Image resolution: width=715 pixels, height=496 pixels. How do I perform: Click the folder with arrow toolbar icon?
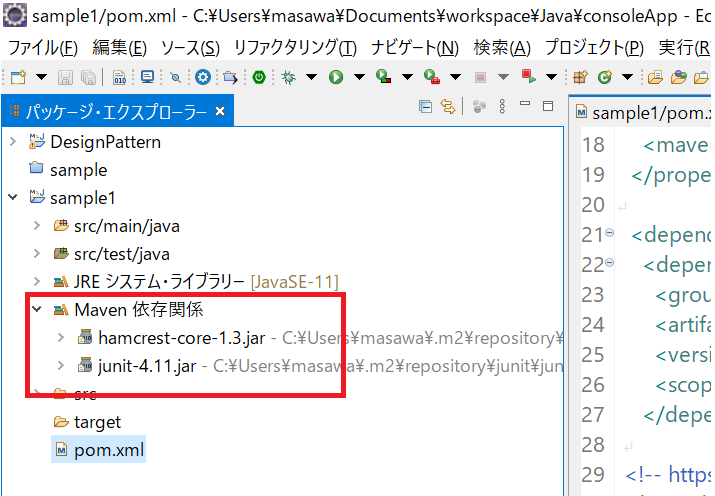click(x=231, y=78)
